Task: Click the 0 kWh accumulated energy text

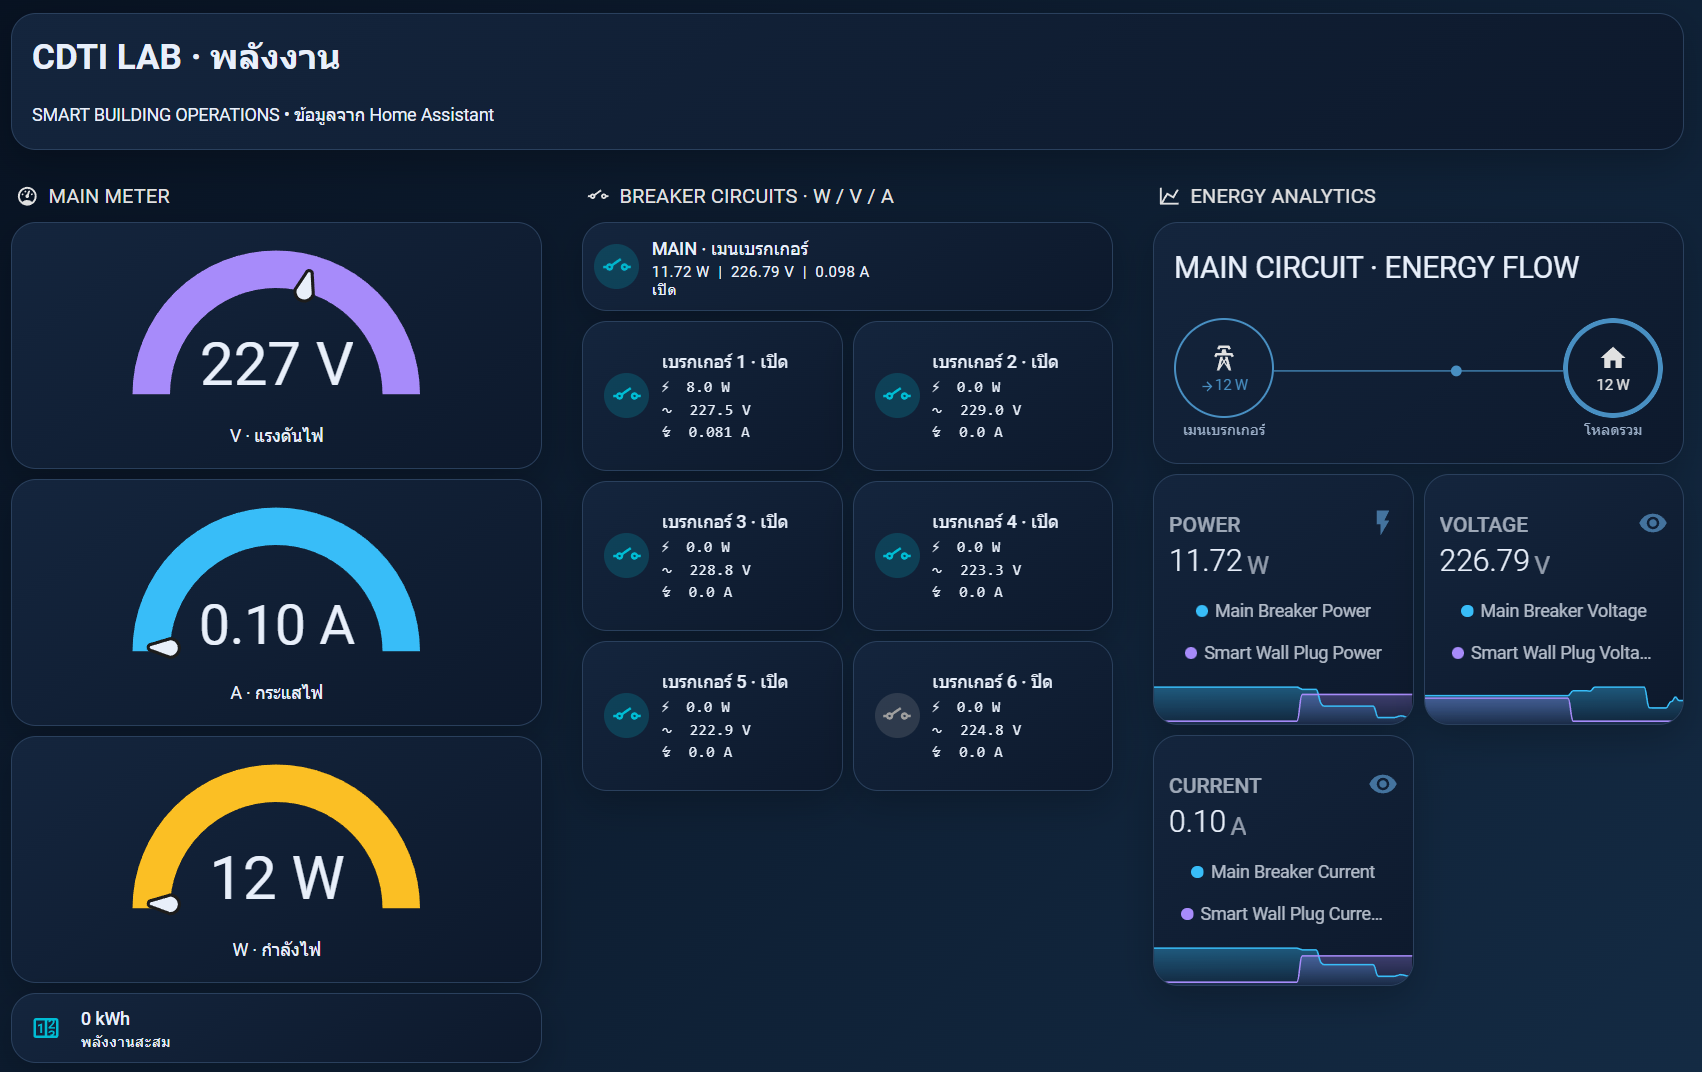Action: 105,1019
